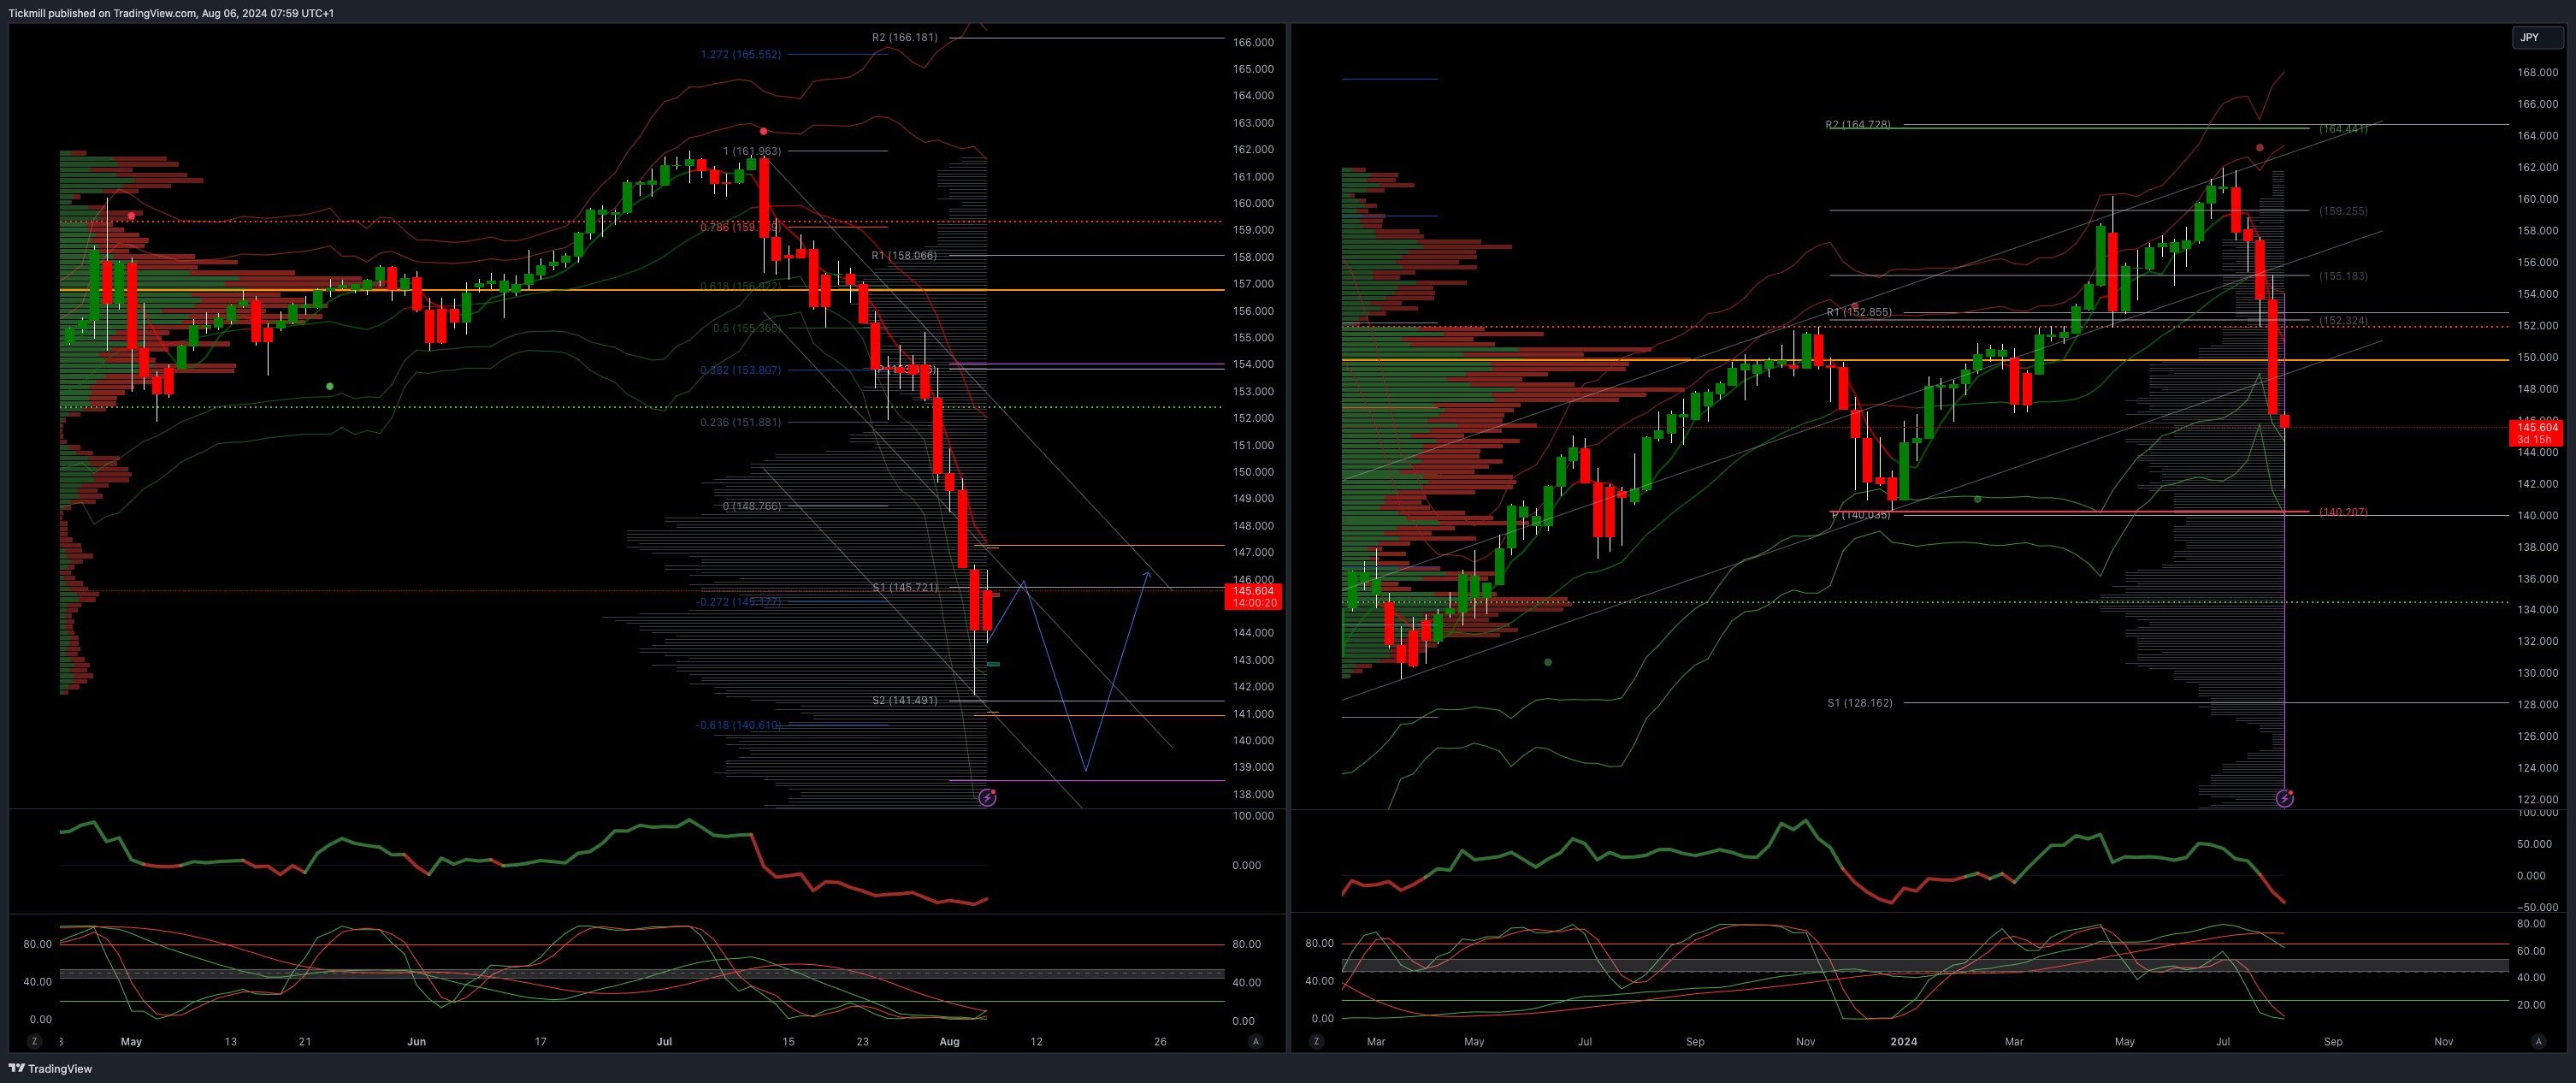This screenshot has height=1083, width=2576.
Task: Click the green (164.441) level label
Action: (2343, 129)
